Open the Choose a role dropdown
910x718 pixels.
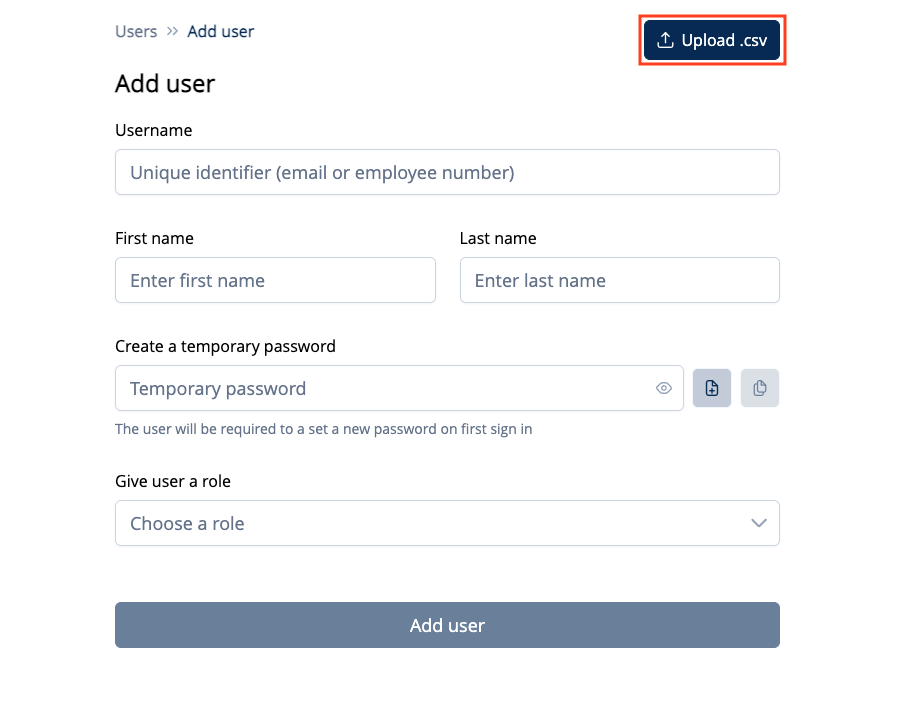pos(447,523)
